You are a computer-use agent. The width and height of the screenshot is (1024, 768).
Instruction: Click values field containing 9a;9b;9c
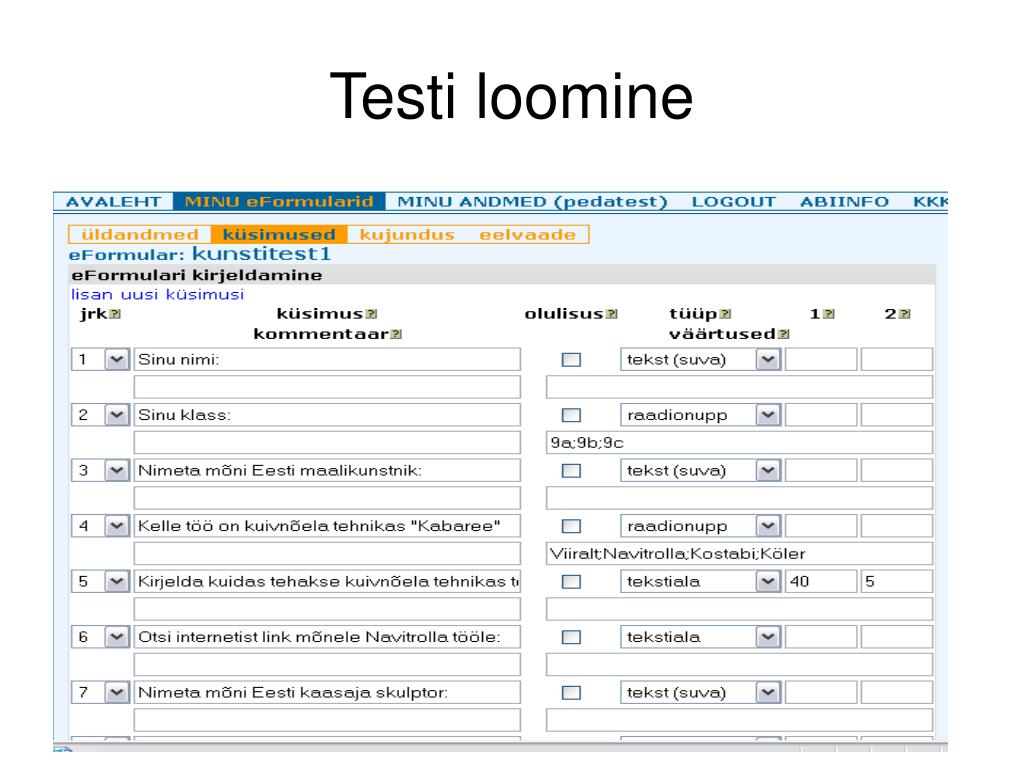click(x=739, y=443)
